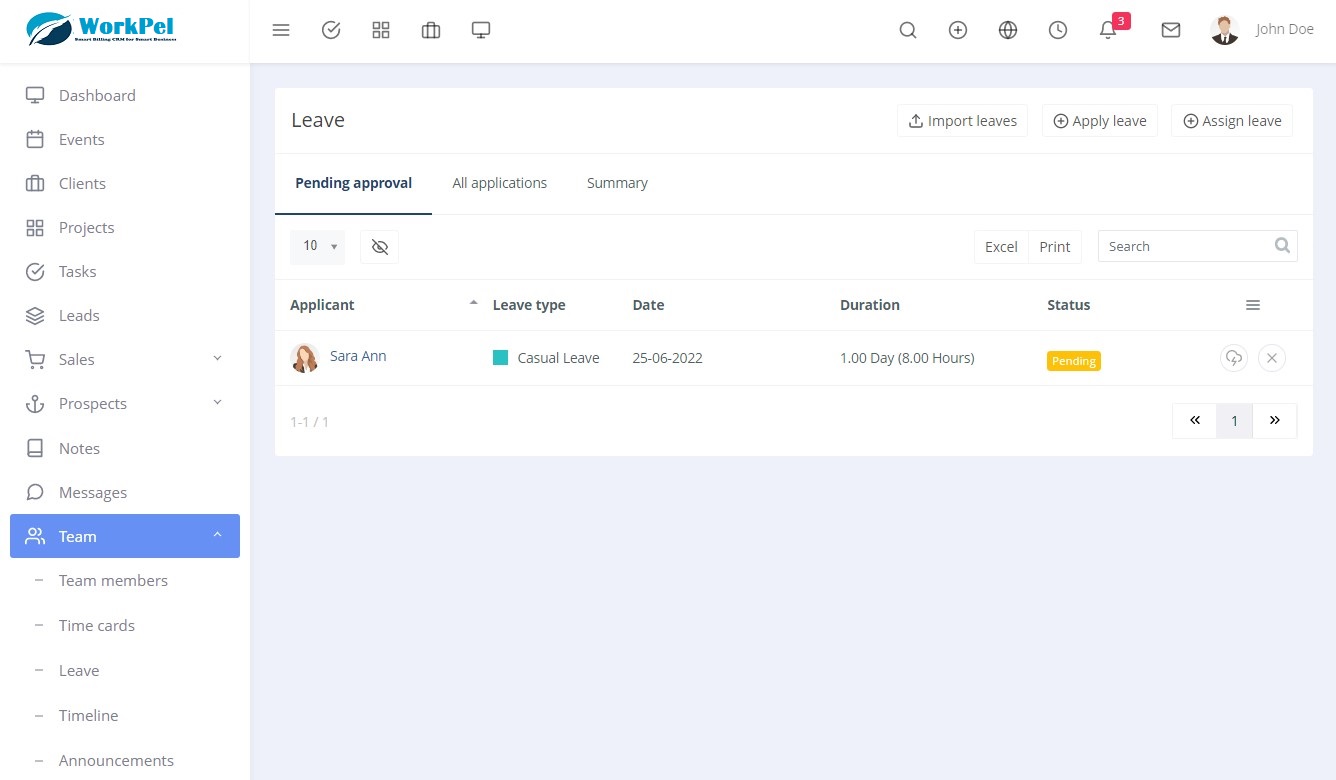
Task: Switch to All applications tab
Action: [499, 183]
